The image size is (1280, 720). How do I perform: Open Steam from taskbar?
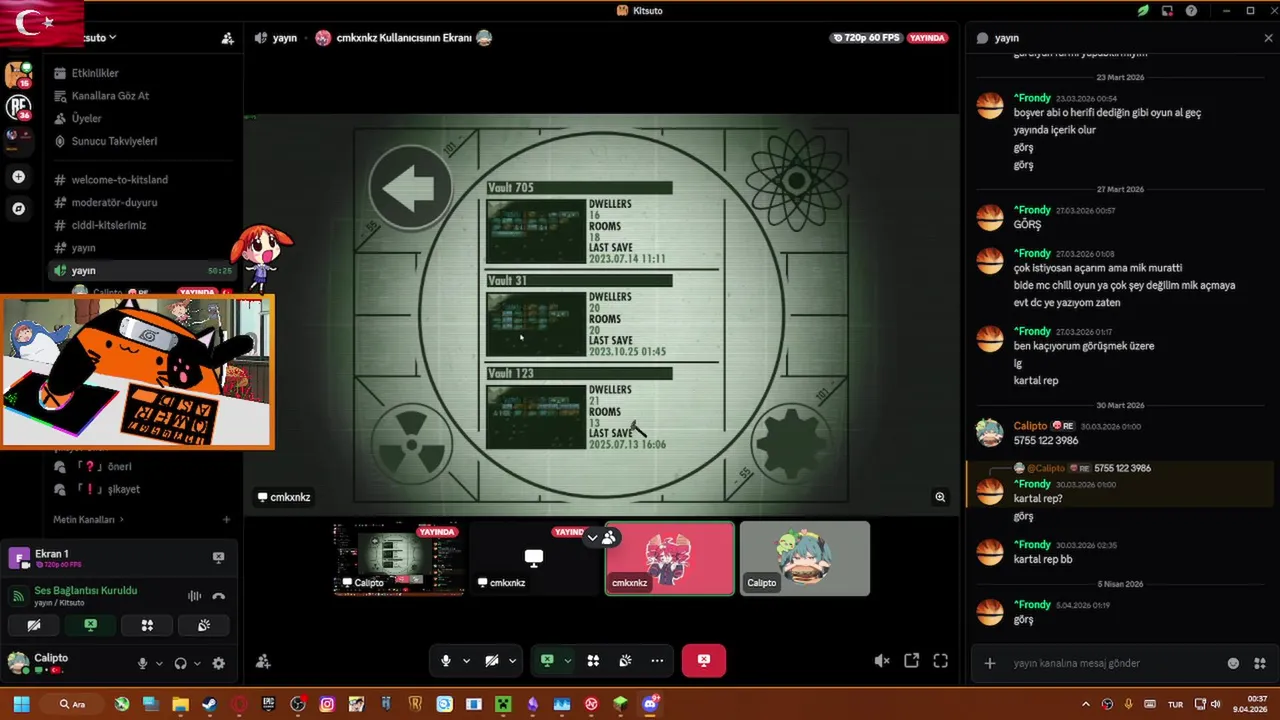coord(209,704)
